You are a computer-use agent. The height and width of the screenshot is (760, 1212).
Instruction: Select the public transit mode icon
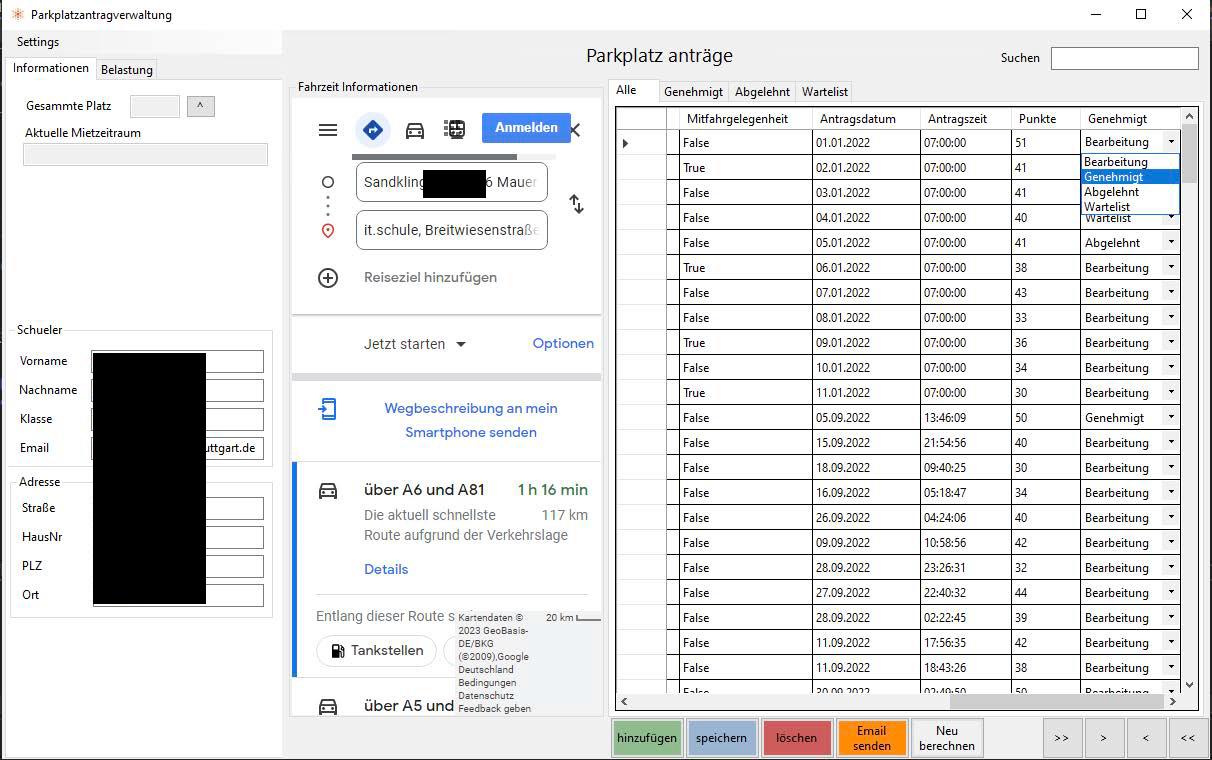pyautogui.click(x=454, y=129)
